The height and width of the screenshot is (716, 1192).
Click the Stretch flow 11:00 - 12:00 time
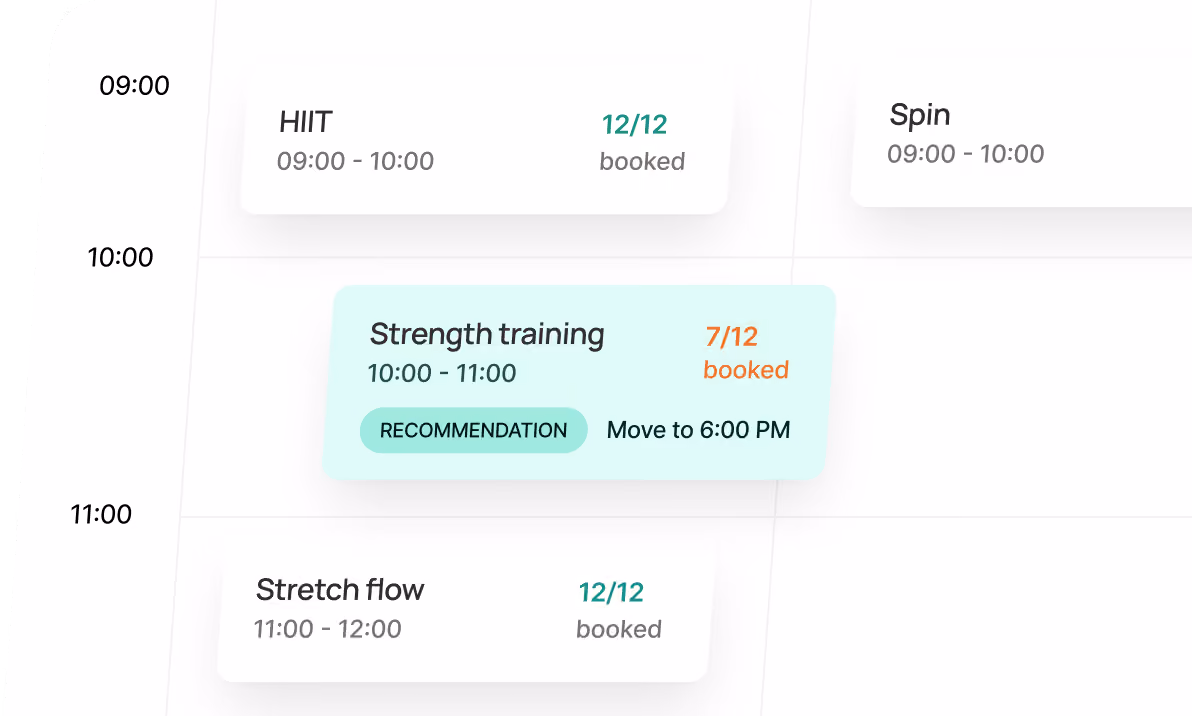coord(327,629)
